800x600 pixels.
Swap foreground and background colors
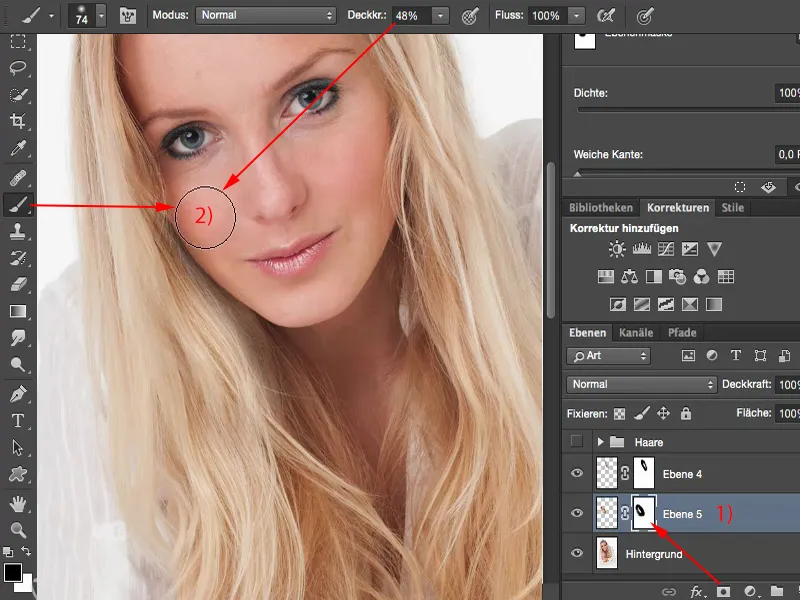click(26, 551)
